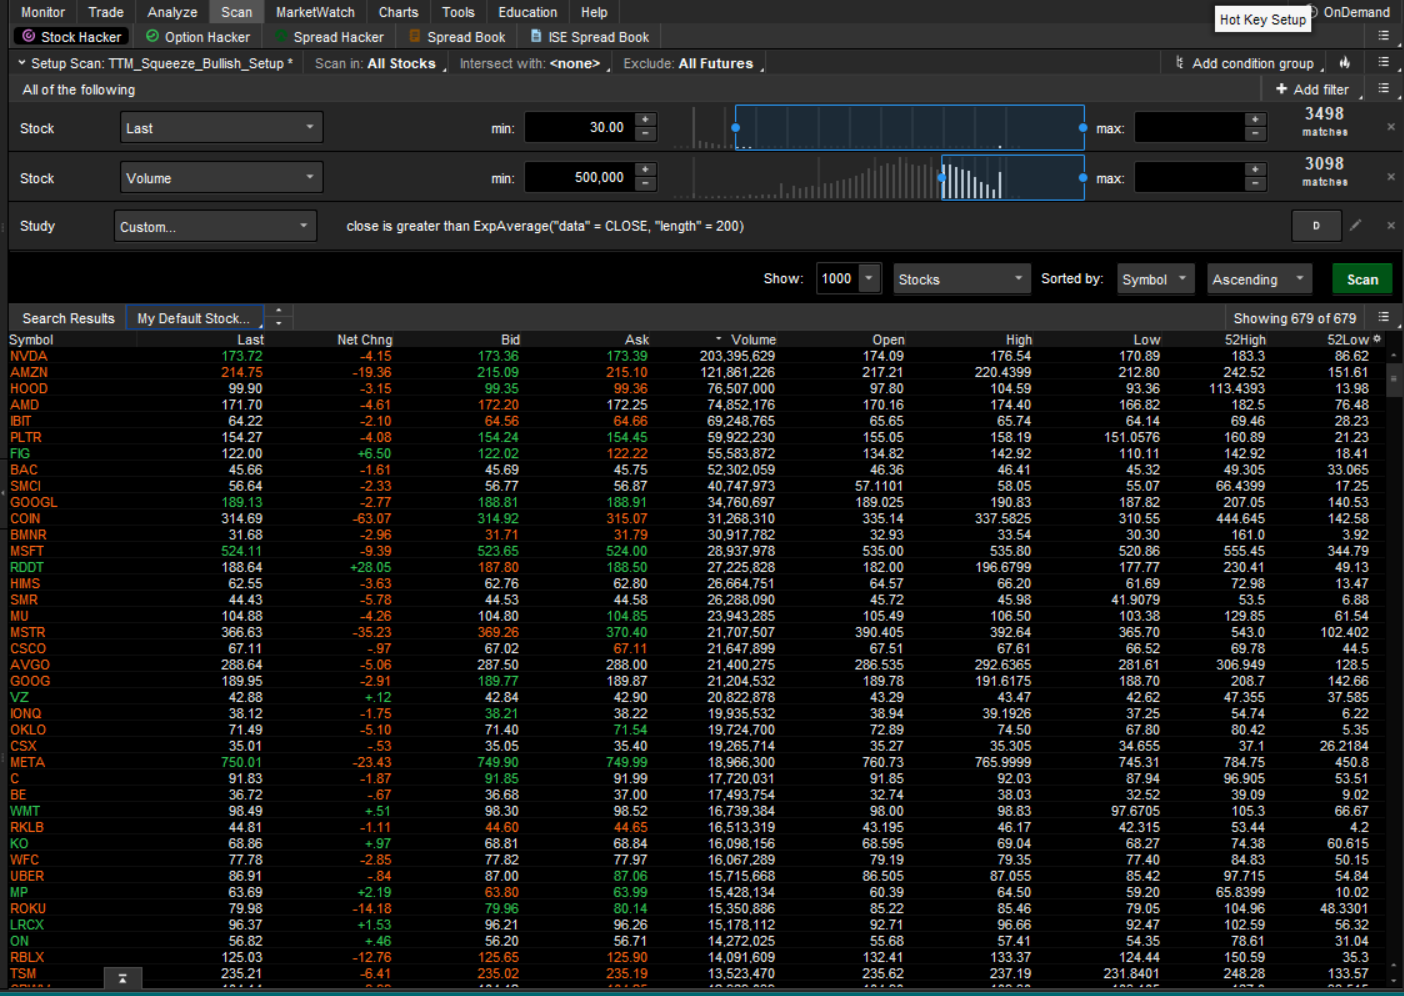
Task: Remove the Last filter with its X icon
Action: coord(1390,127)
